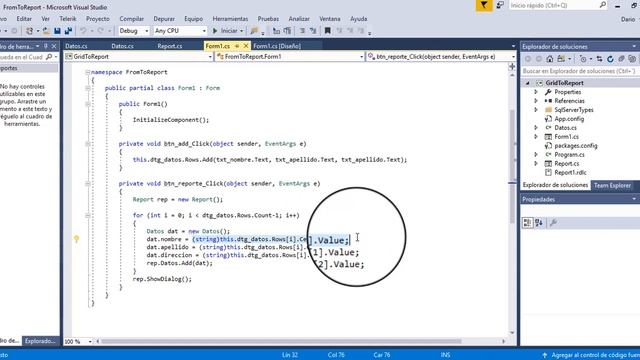Open the notifications flag icon

484,5
